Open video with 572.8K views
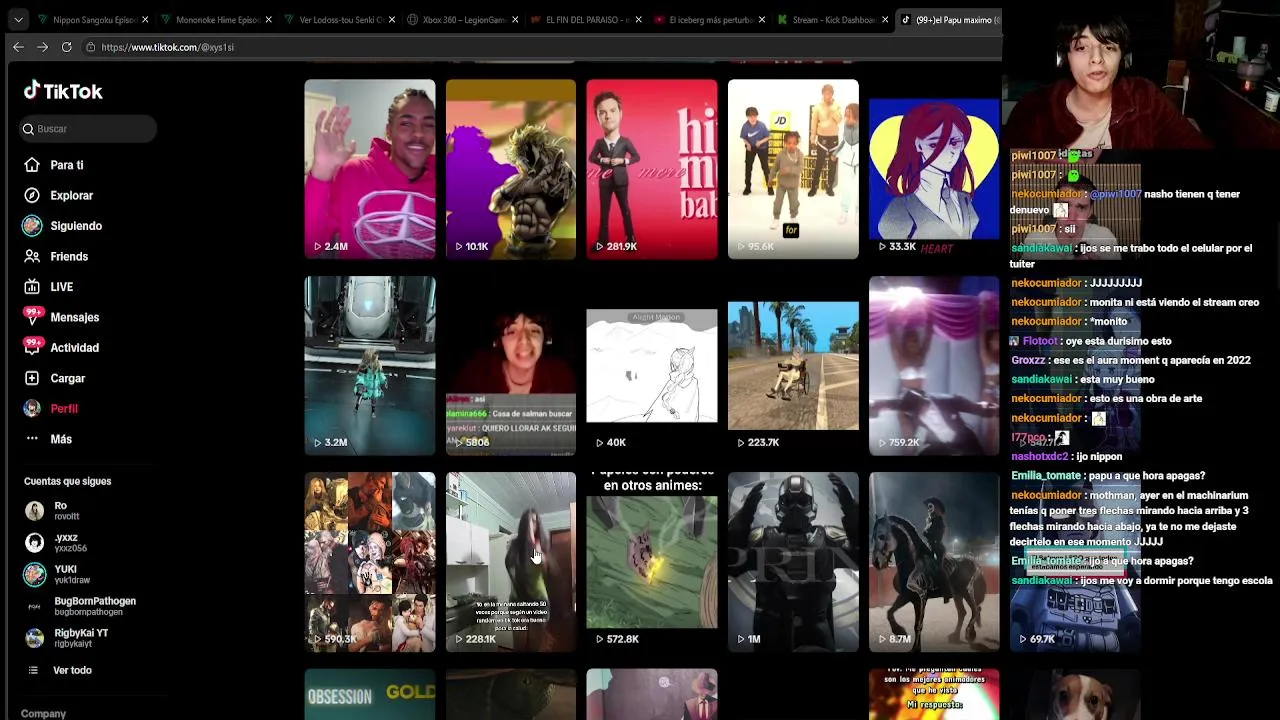 pos(652,562)
